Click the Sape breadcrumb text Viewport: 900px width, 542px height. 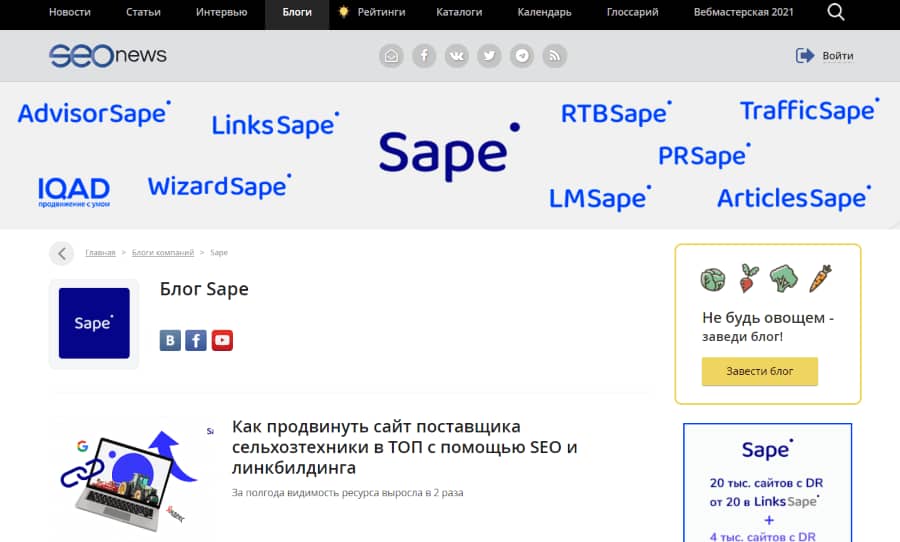tap(219, 253)
